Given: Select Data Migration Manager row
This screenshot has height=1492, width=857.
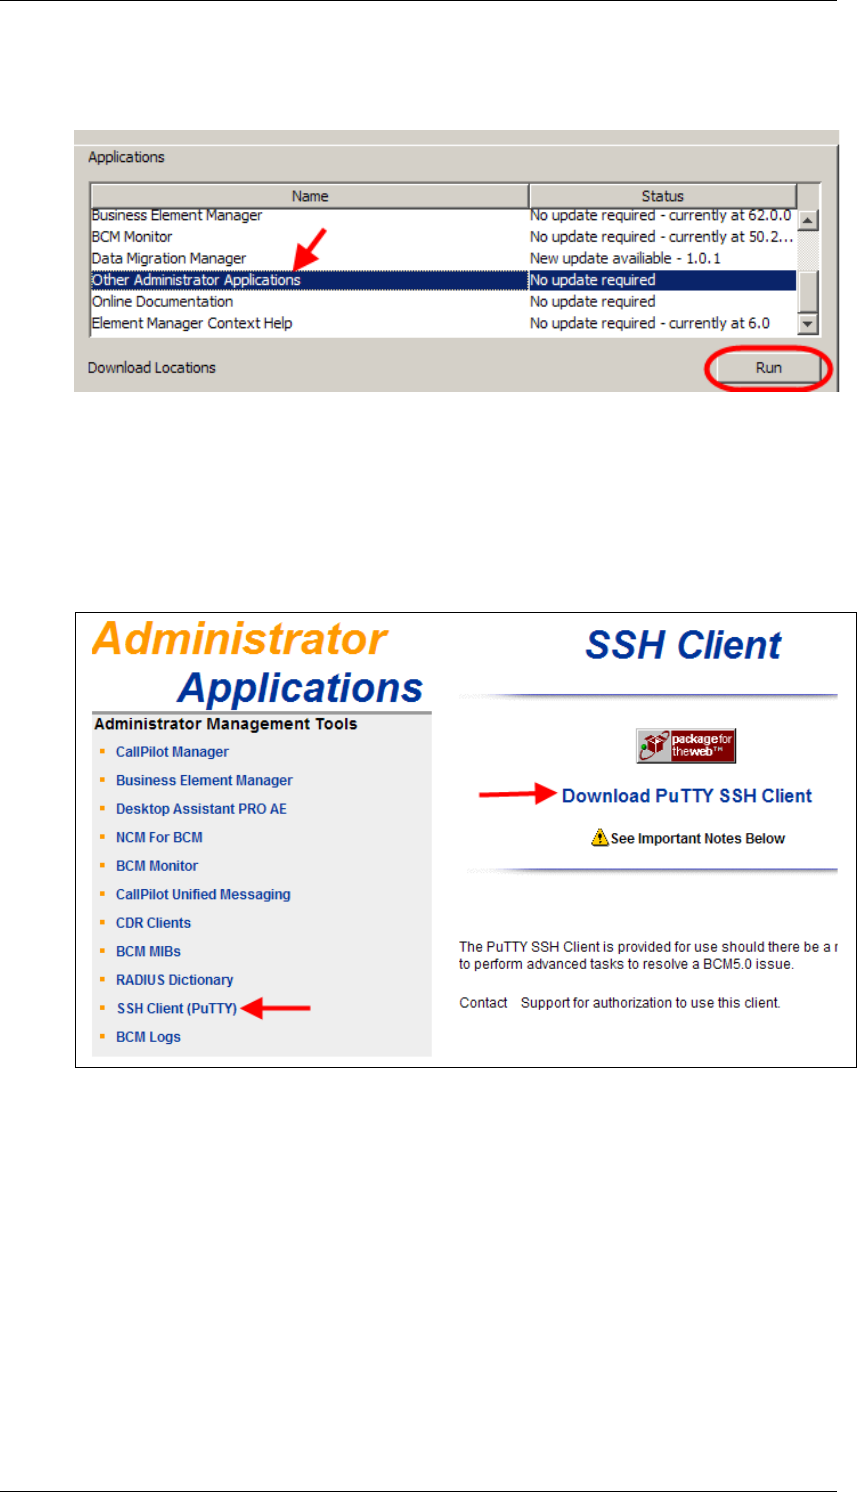Looking at the screenshot, I should [444, 258].
